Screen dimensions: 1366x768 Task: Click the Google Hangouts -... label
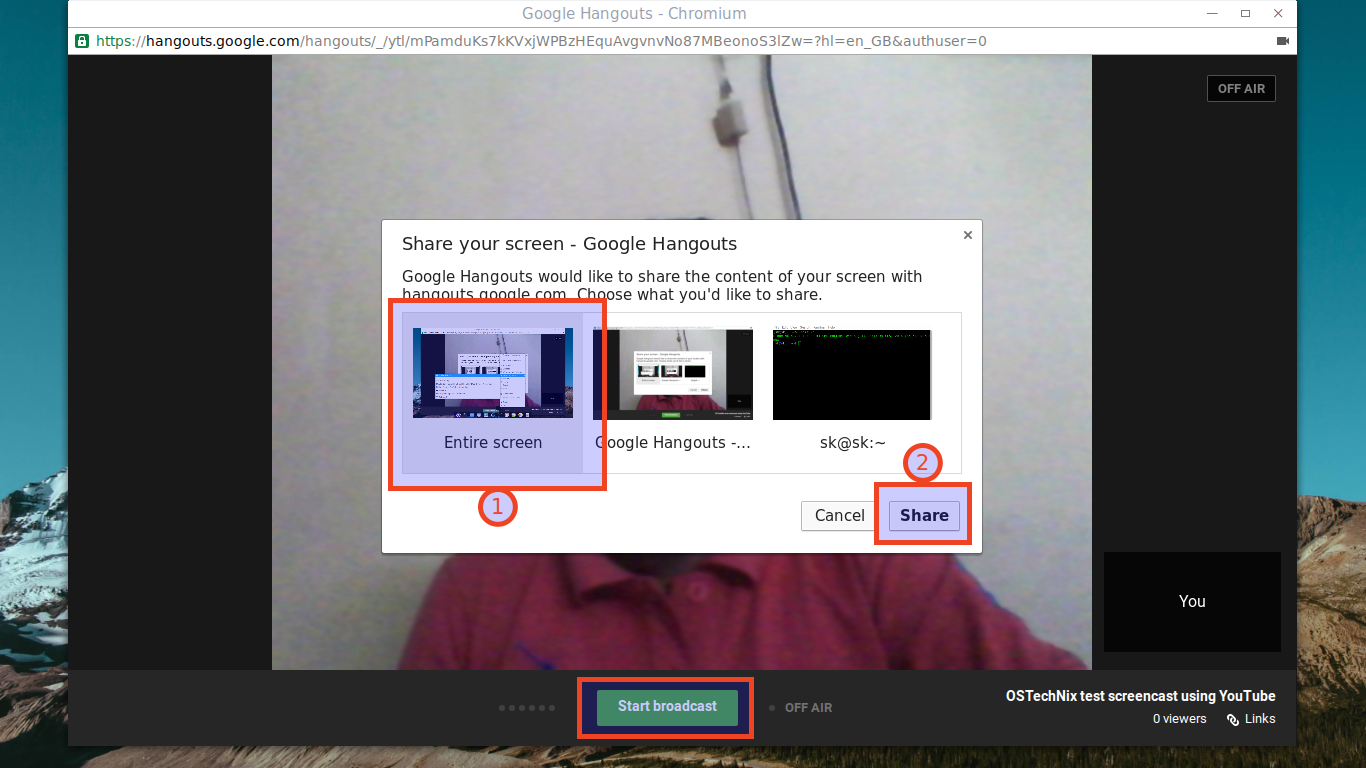coord(672,442)
